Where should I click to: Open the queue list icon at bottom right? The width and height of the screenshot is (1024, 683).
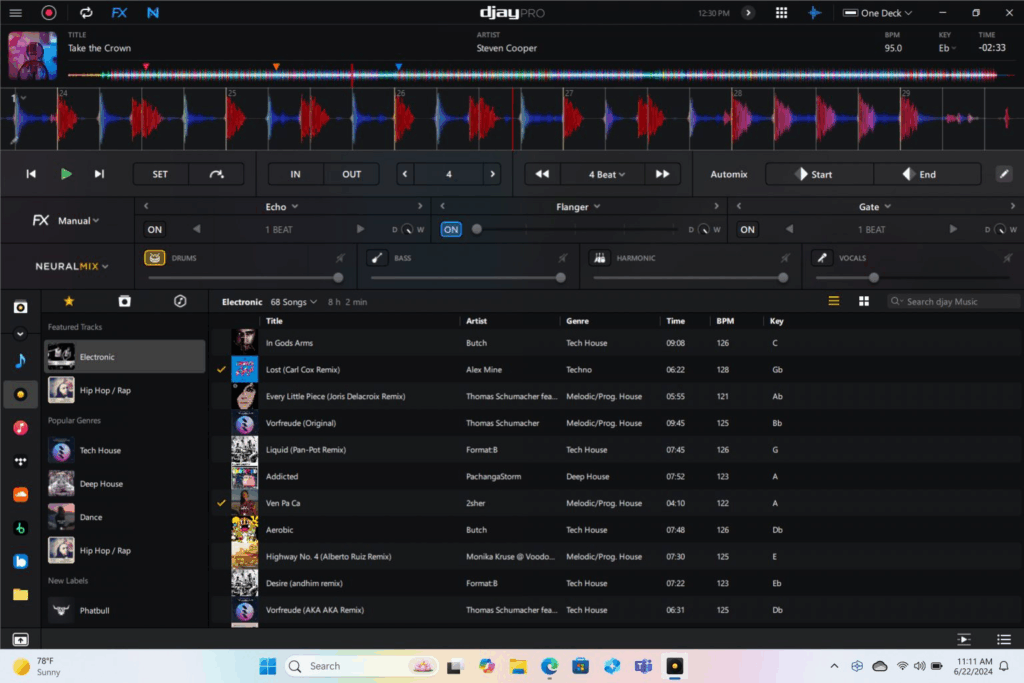pos(1004,639)
